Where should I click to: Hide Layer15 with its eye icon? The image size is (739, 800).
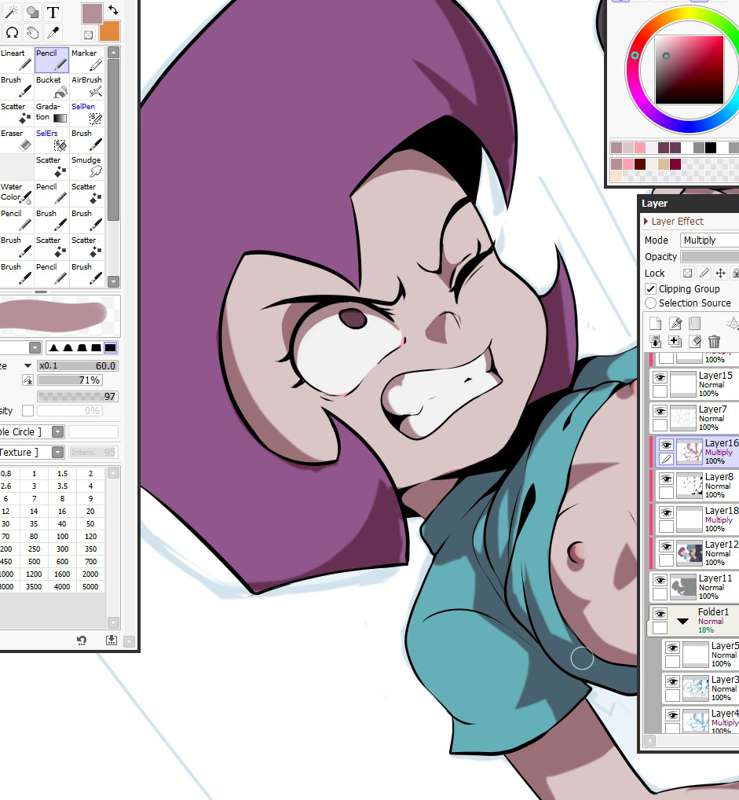660,378
